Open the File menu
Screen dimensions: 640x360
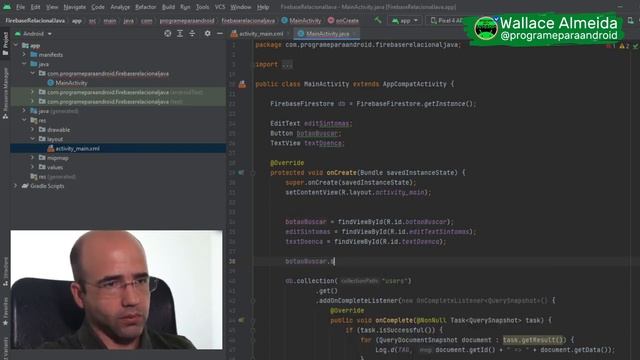[x=20, y=7]
